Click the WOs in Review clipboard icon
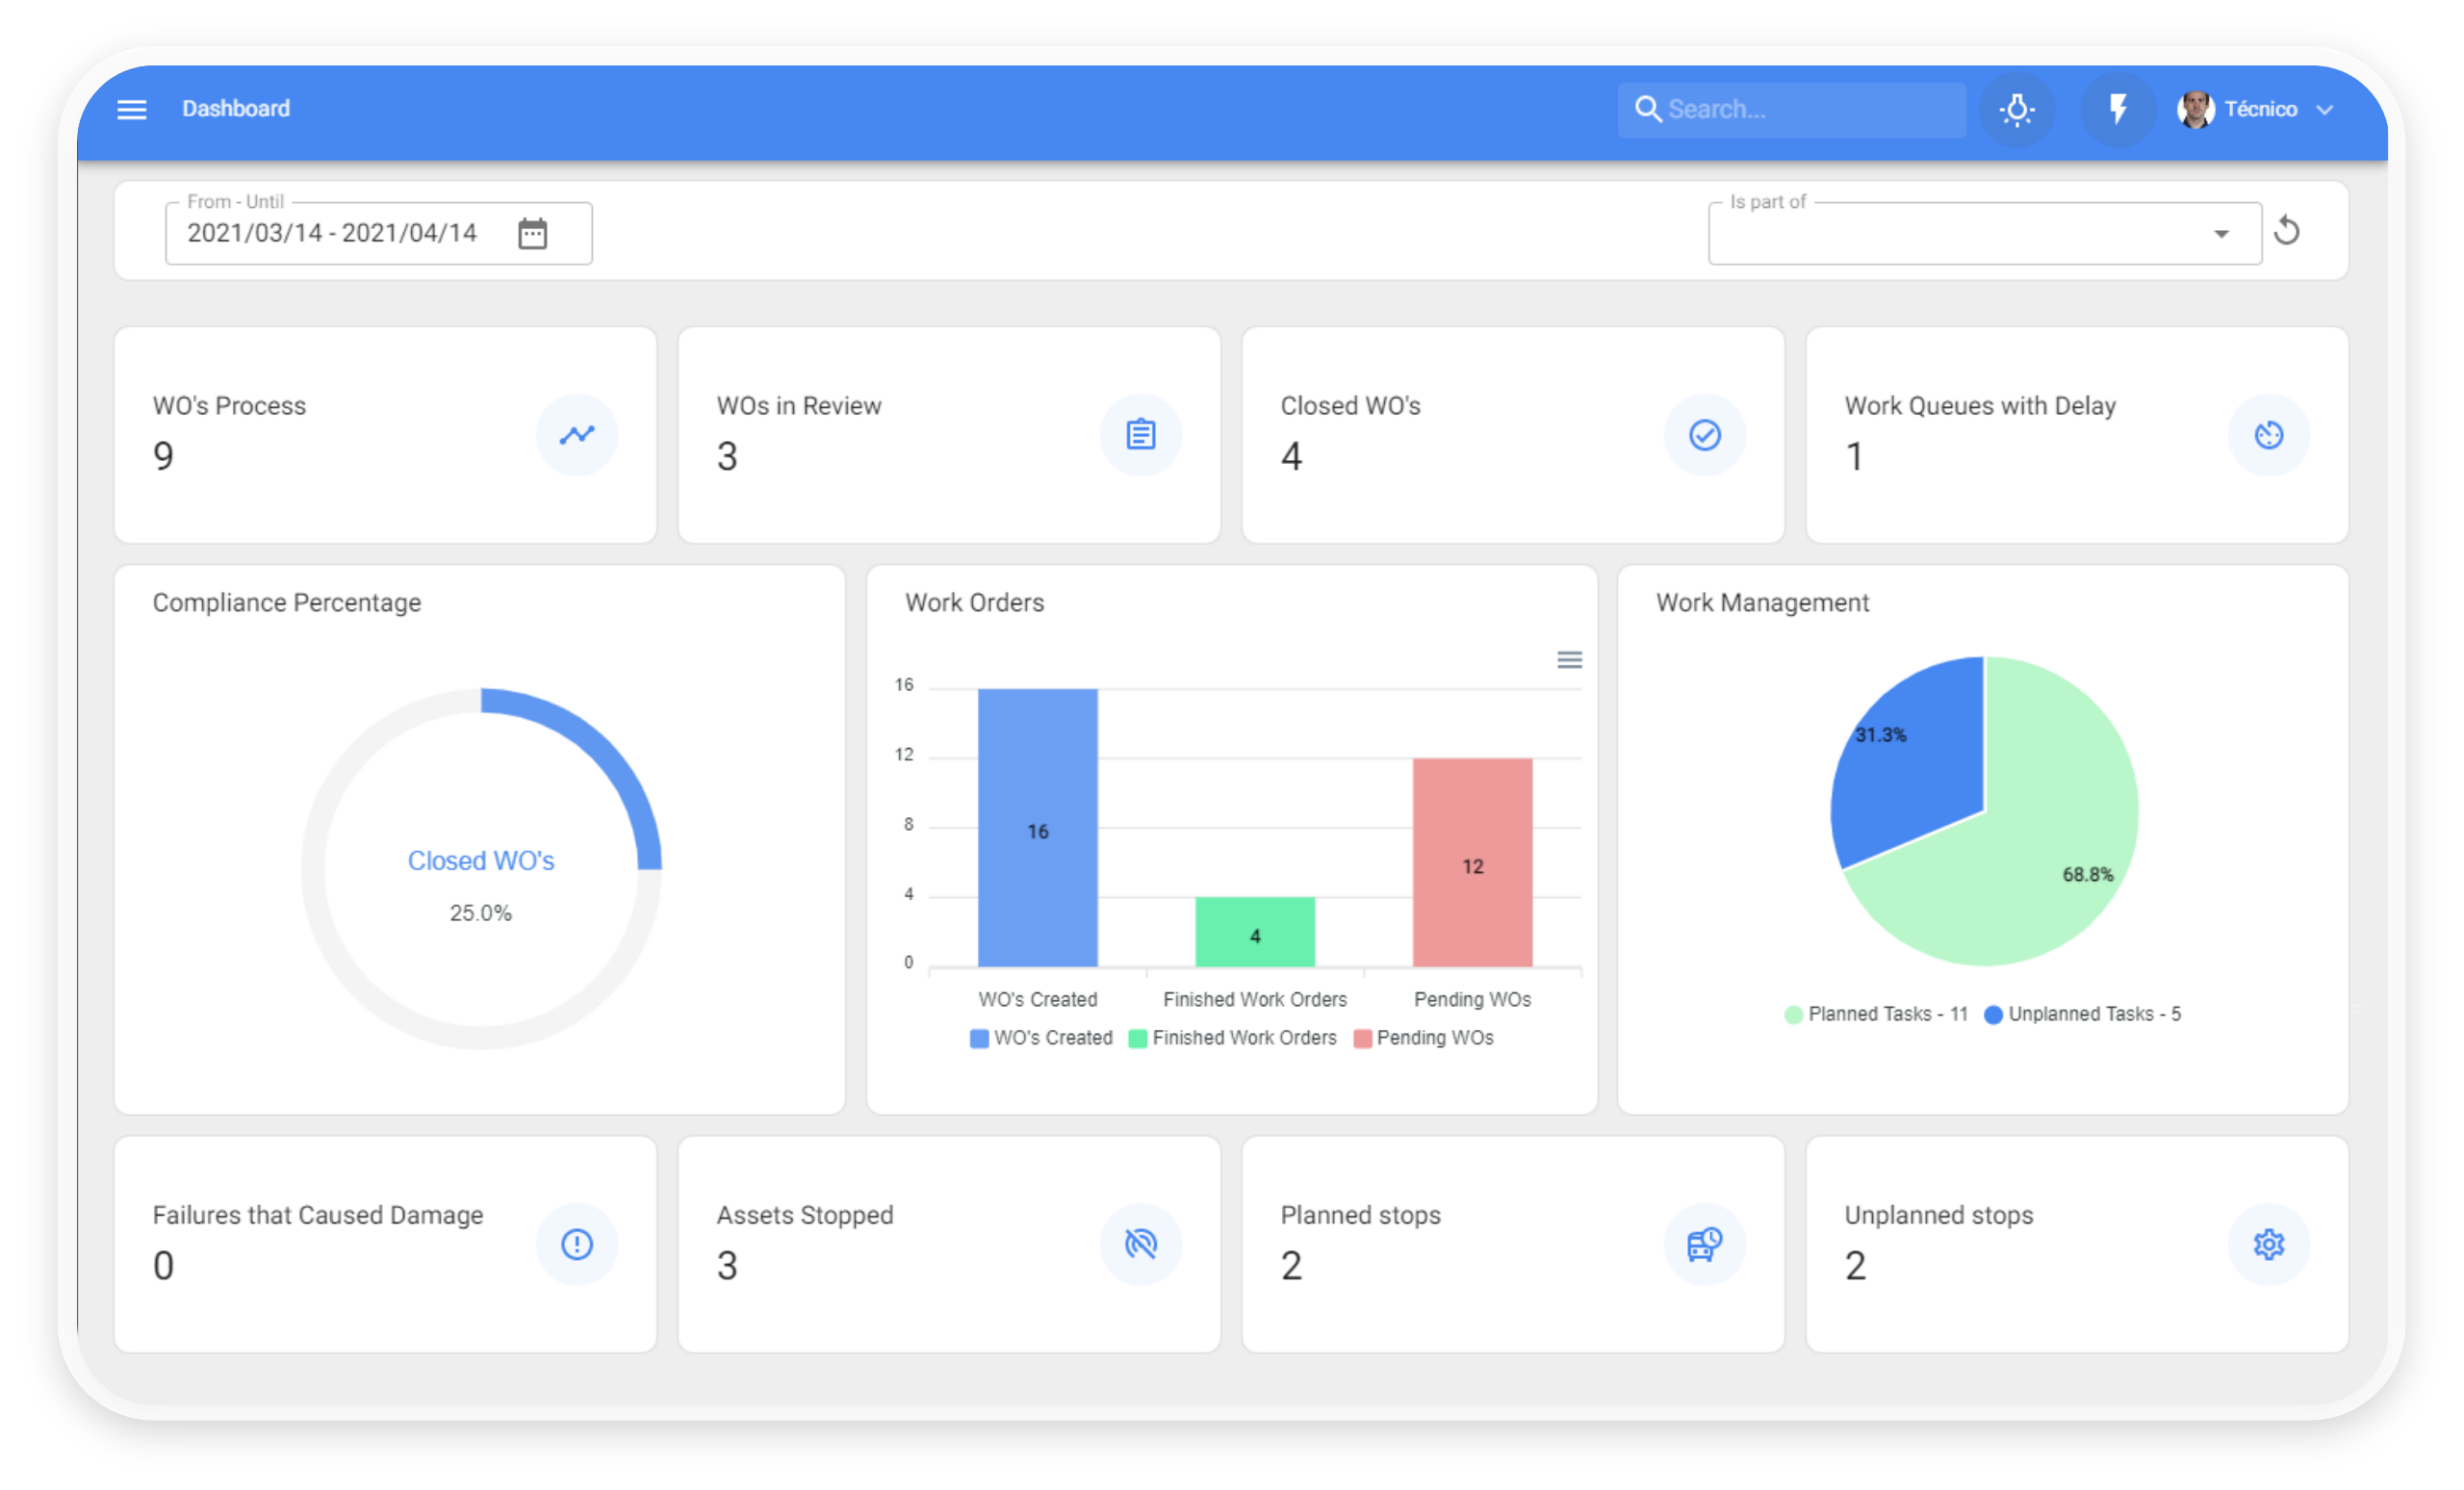Image resolution: width=2464 pixels, height=1490 pixels. tap(1141, 435)
